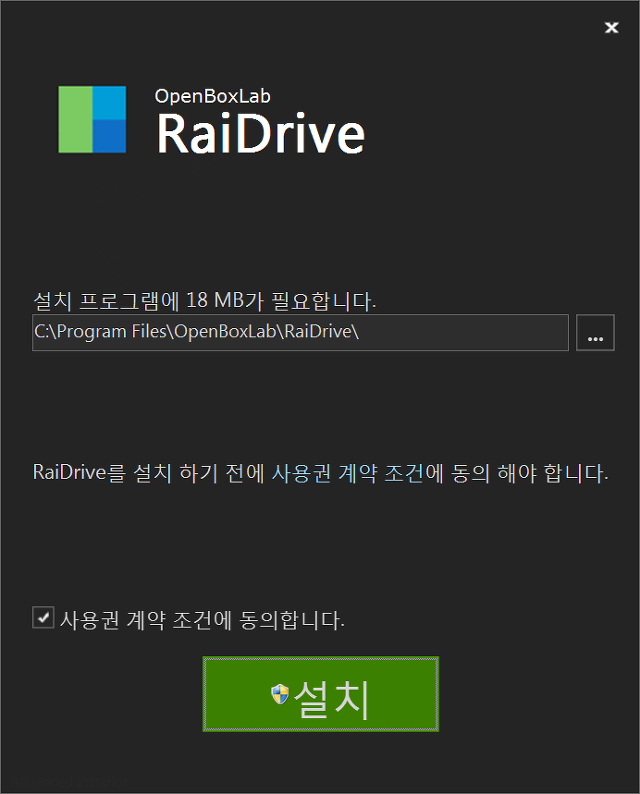Click the RaiDrive green and blue logo

pos(92,120)
